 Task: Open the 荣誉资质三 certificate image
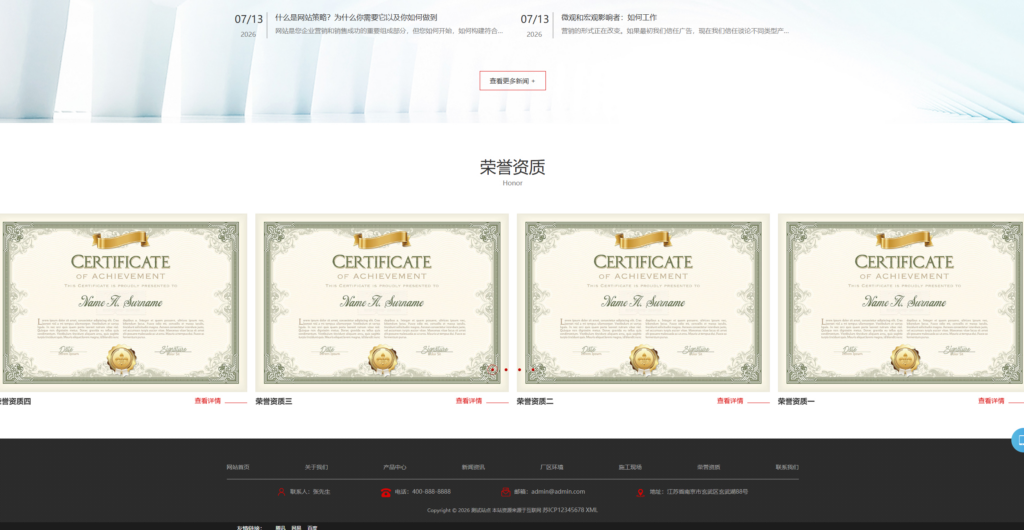tap(382, 303)
